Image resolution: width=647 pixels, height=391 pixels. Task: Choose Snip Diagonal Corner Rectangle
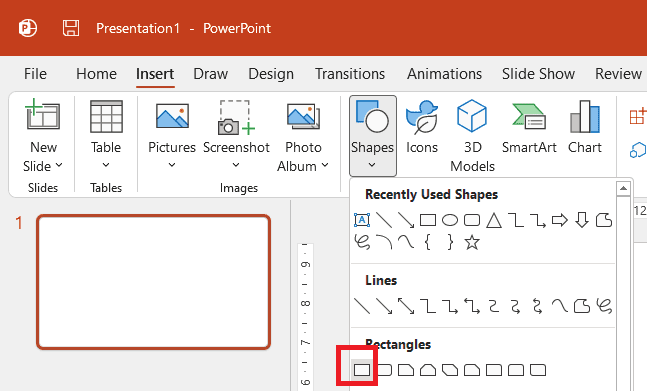[450, 370]
